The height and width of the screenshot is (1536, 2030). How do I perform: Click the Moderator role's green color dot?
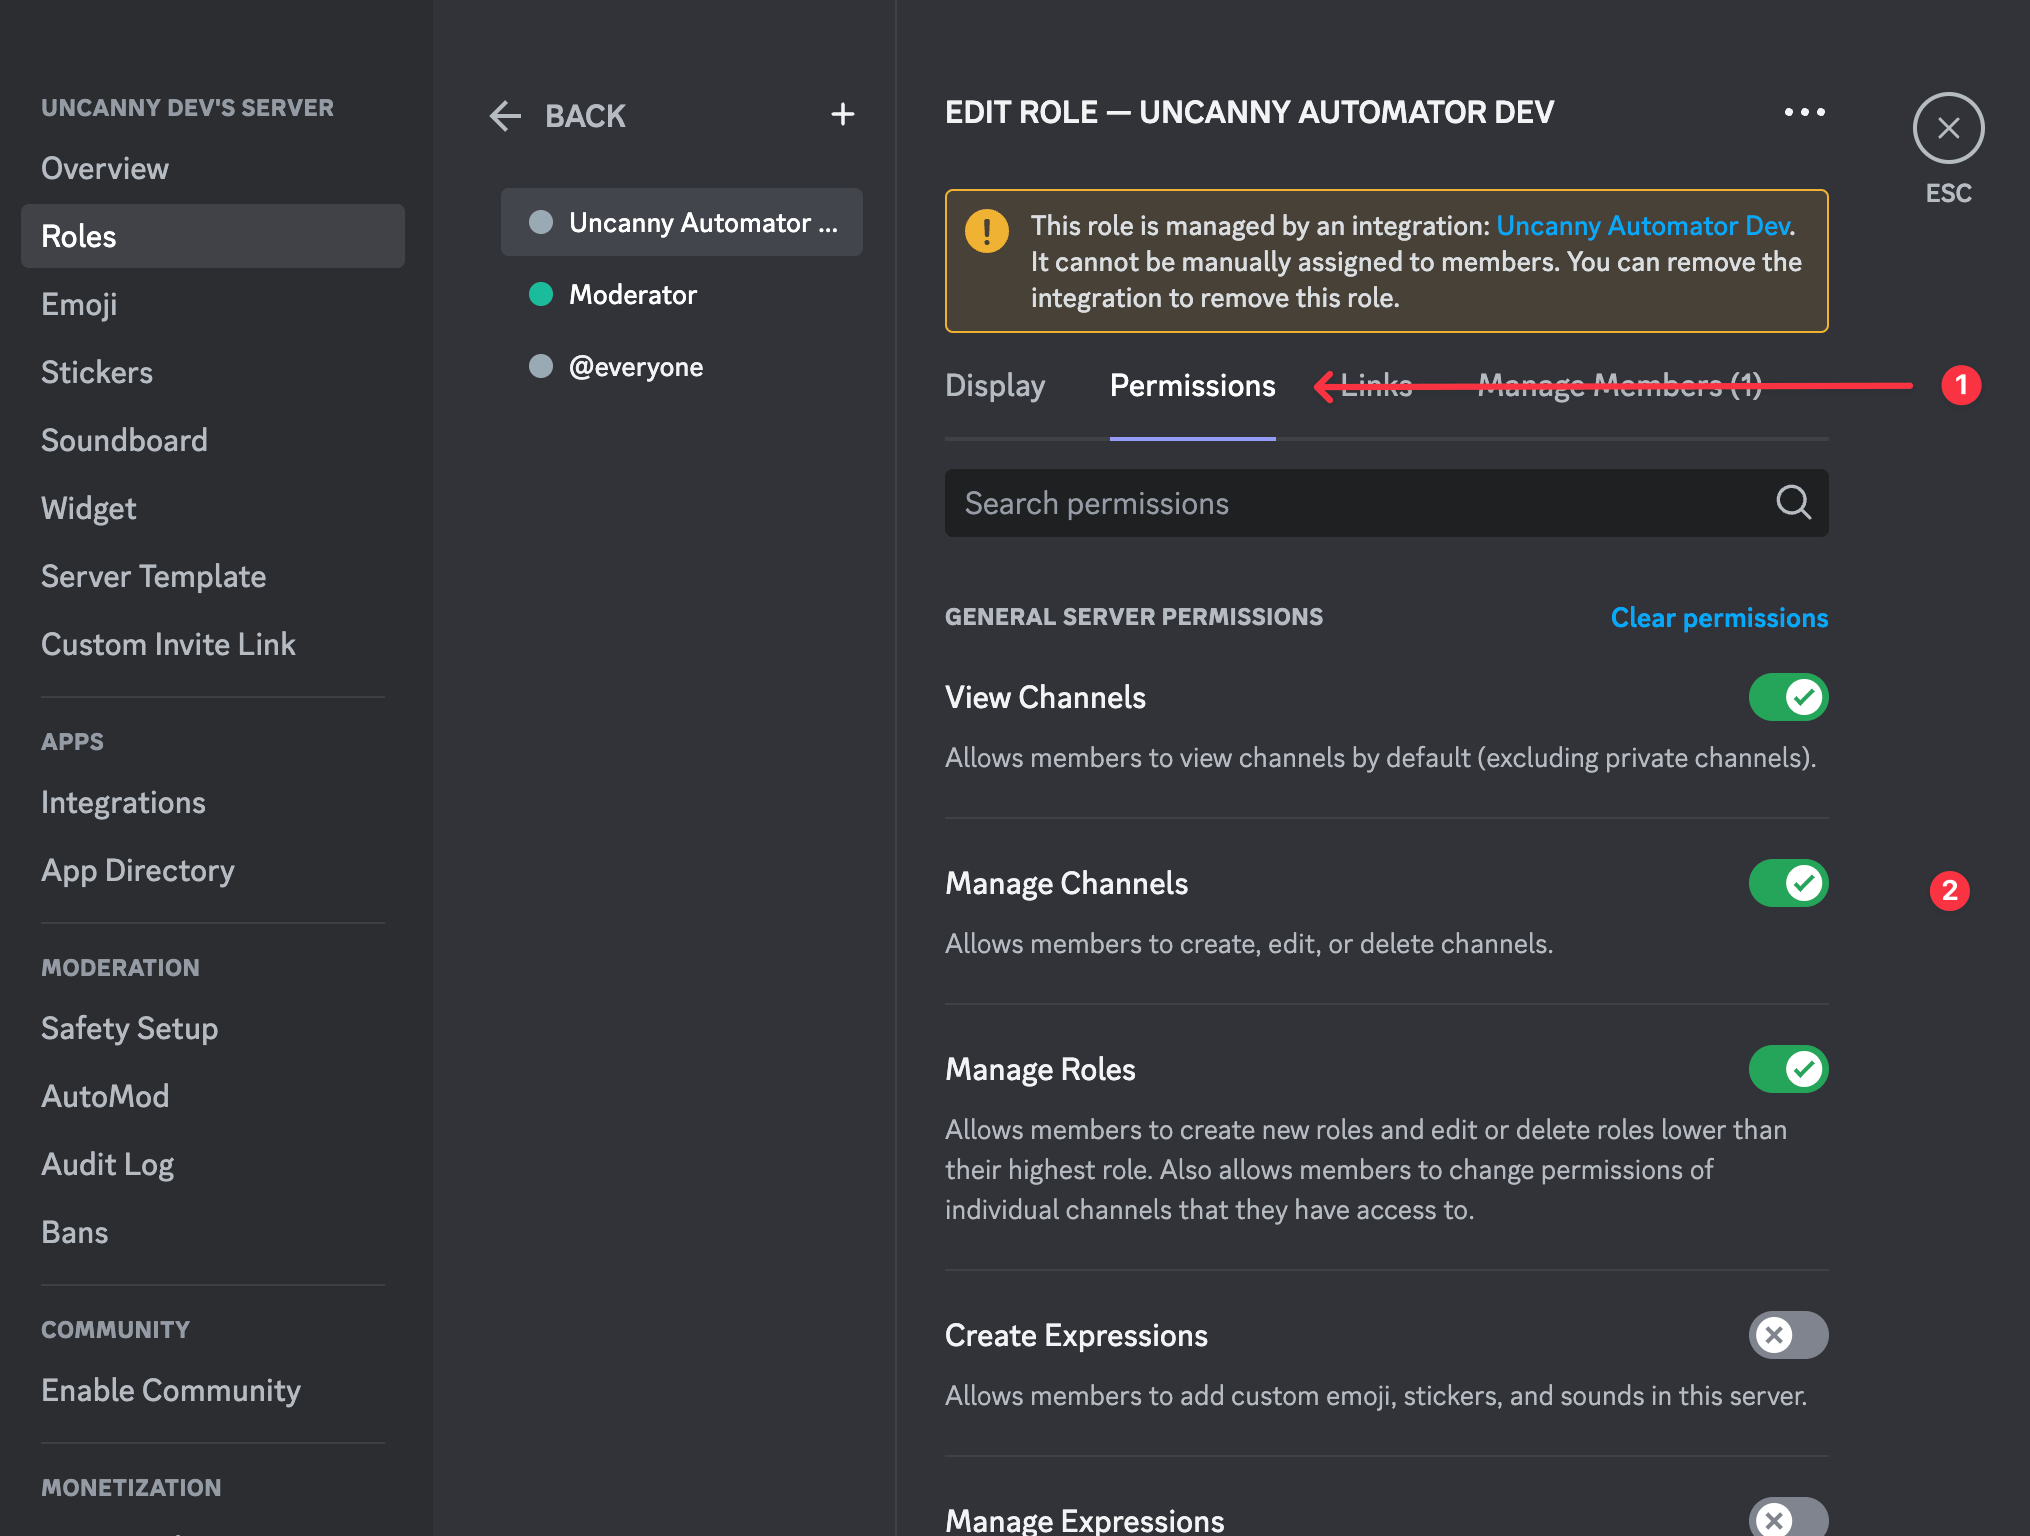pyautogui.click(x=541, y=294)
